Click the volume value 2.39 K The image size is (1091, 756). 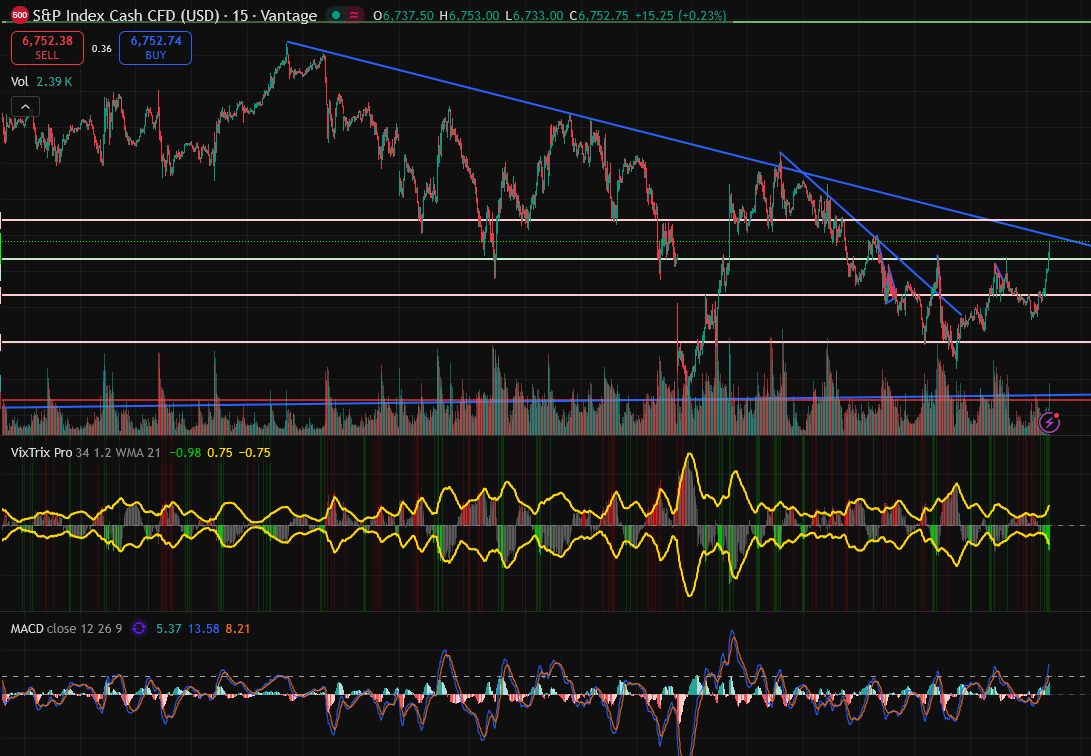click(x=54, y=82)
